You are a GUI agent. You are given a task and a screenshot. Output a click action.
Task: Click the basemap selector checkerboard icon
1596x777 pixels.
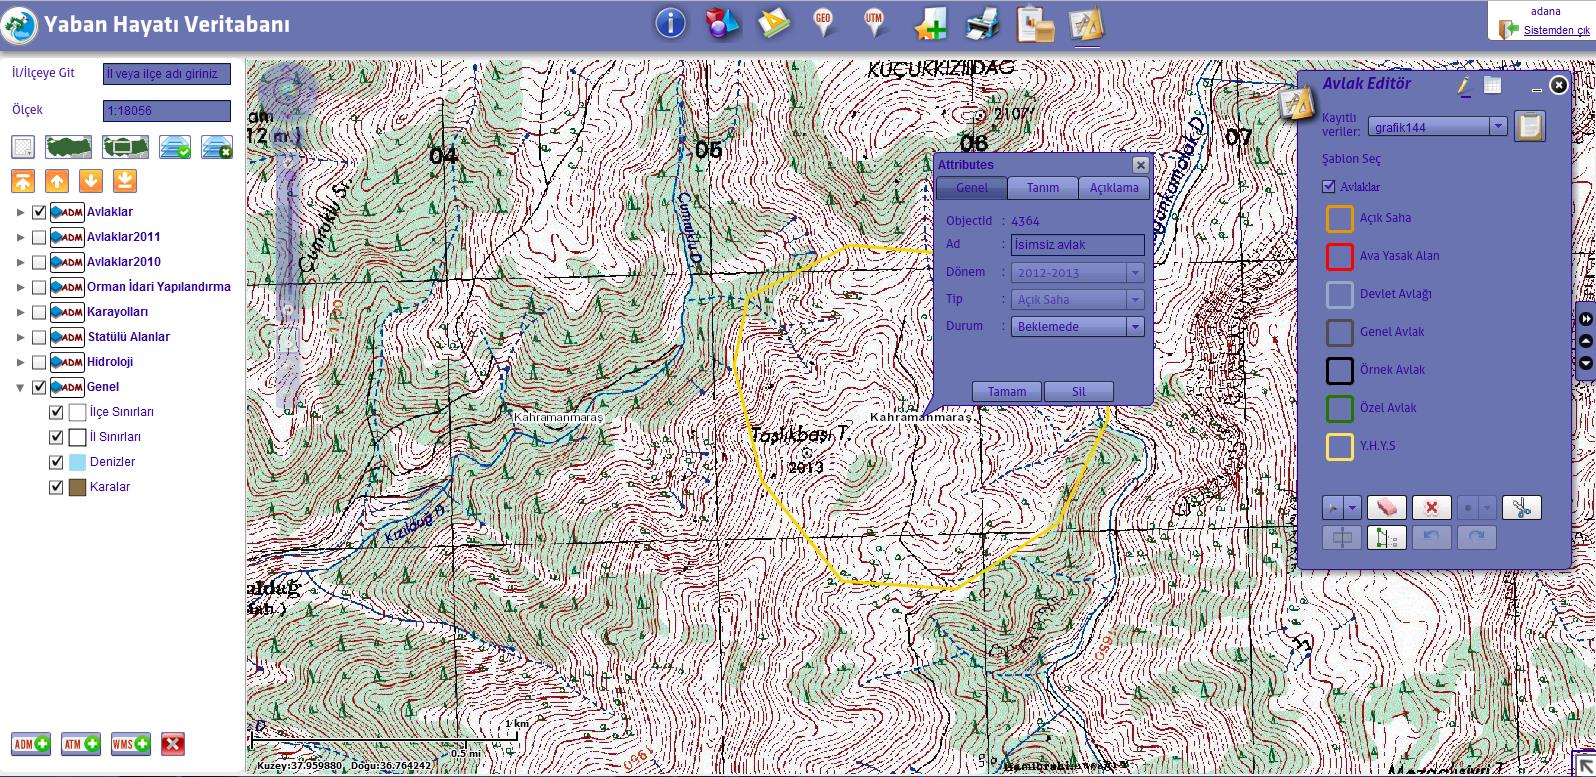pyautogui.click(x=23, y=147)
